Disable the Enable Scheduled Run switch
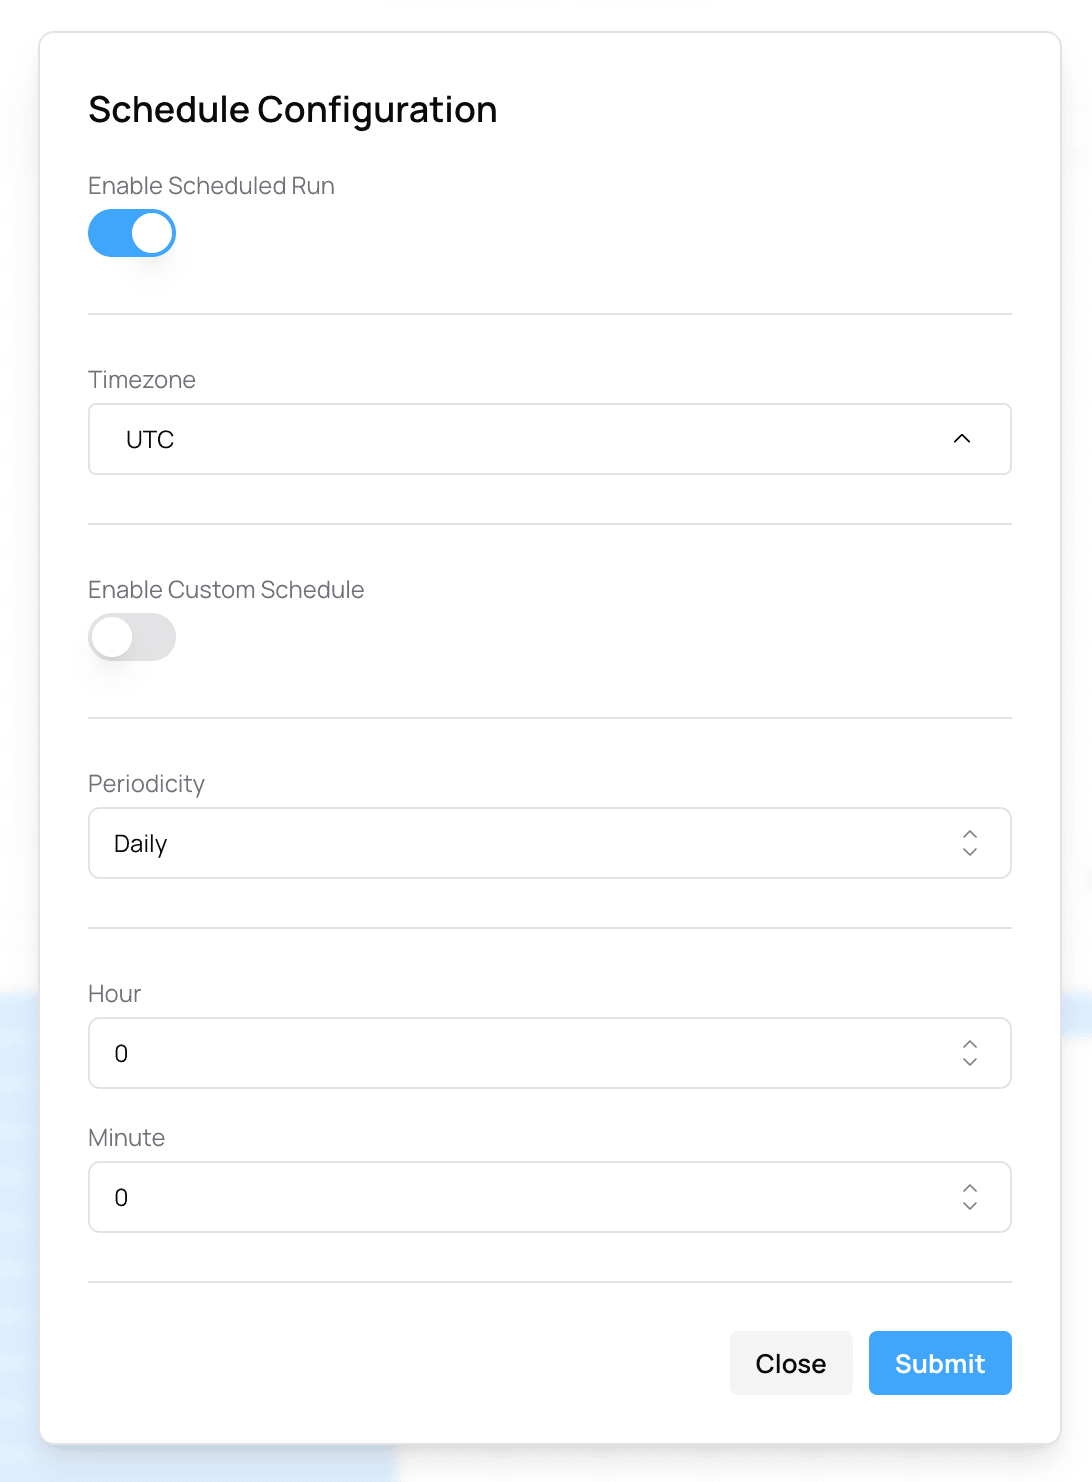Screen dimensions: 1092x1482 [132, 233]
